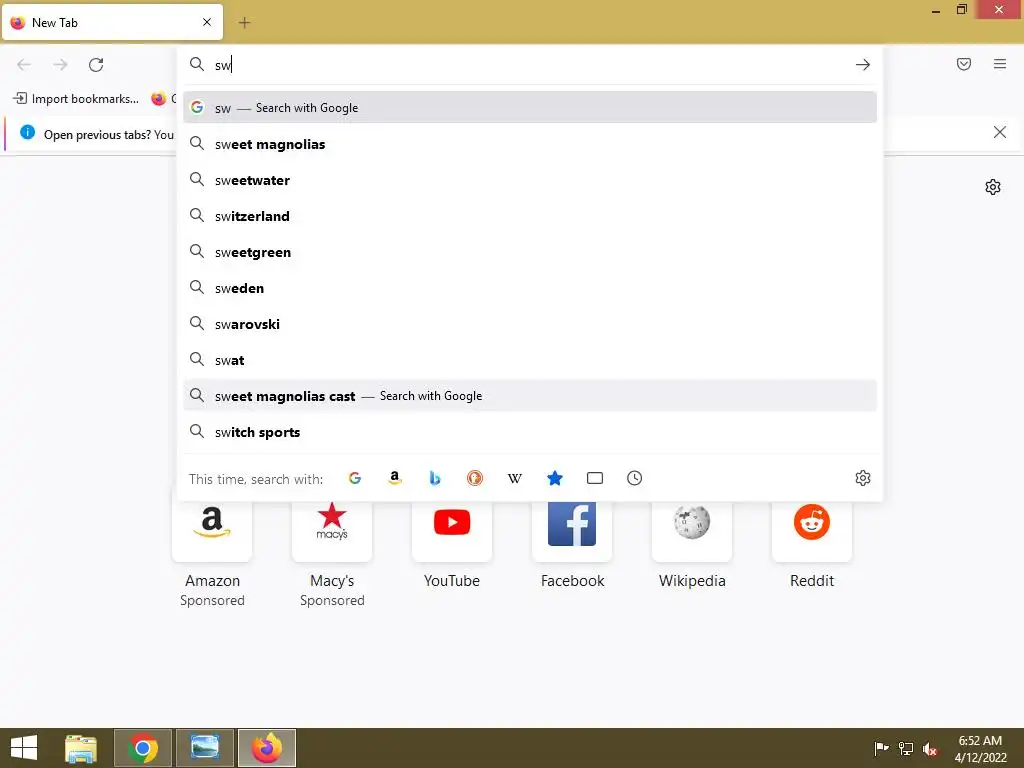The width and height of the screenshot is (1024, 768).
Task: Open a new tab with plus button
Action: [x=244, y=23]
